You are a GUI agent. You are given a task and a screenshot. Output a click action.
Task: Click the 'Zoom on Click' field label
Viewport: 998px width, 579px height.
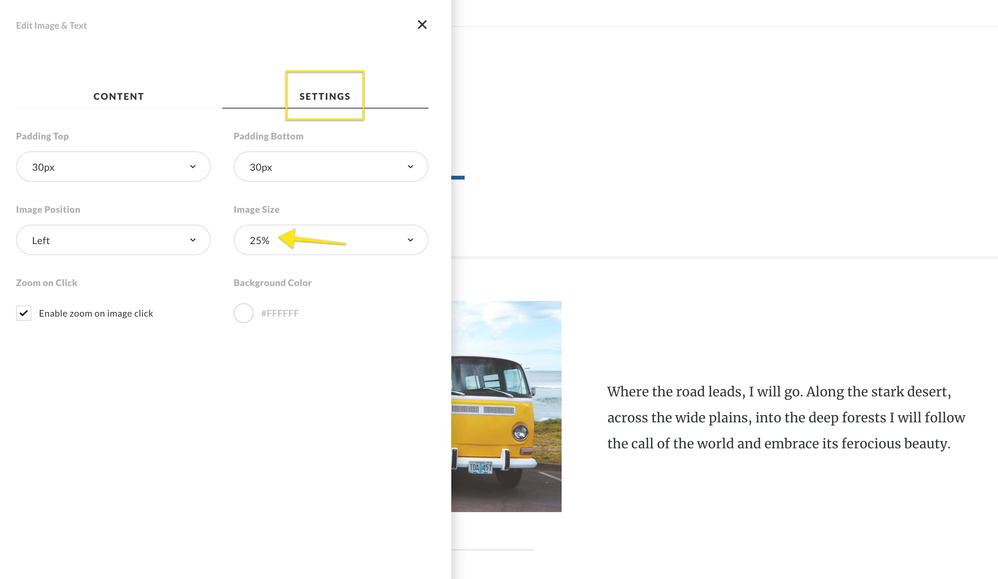point(47,283)
